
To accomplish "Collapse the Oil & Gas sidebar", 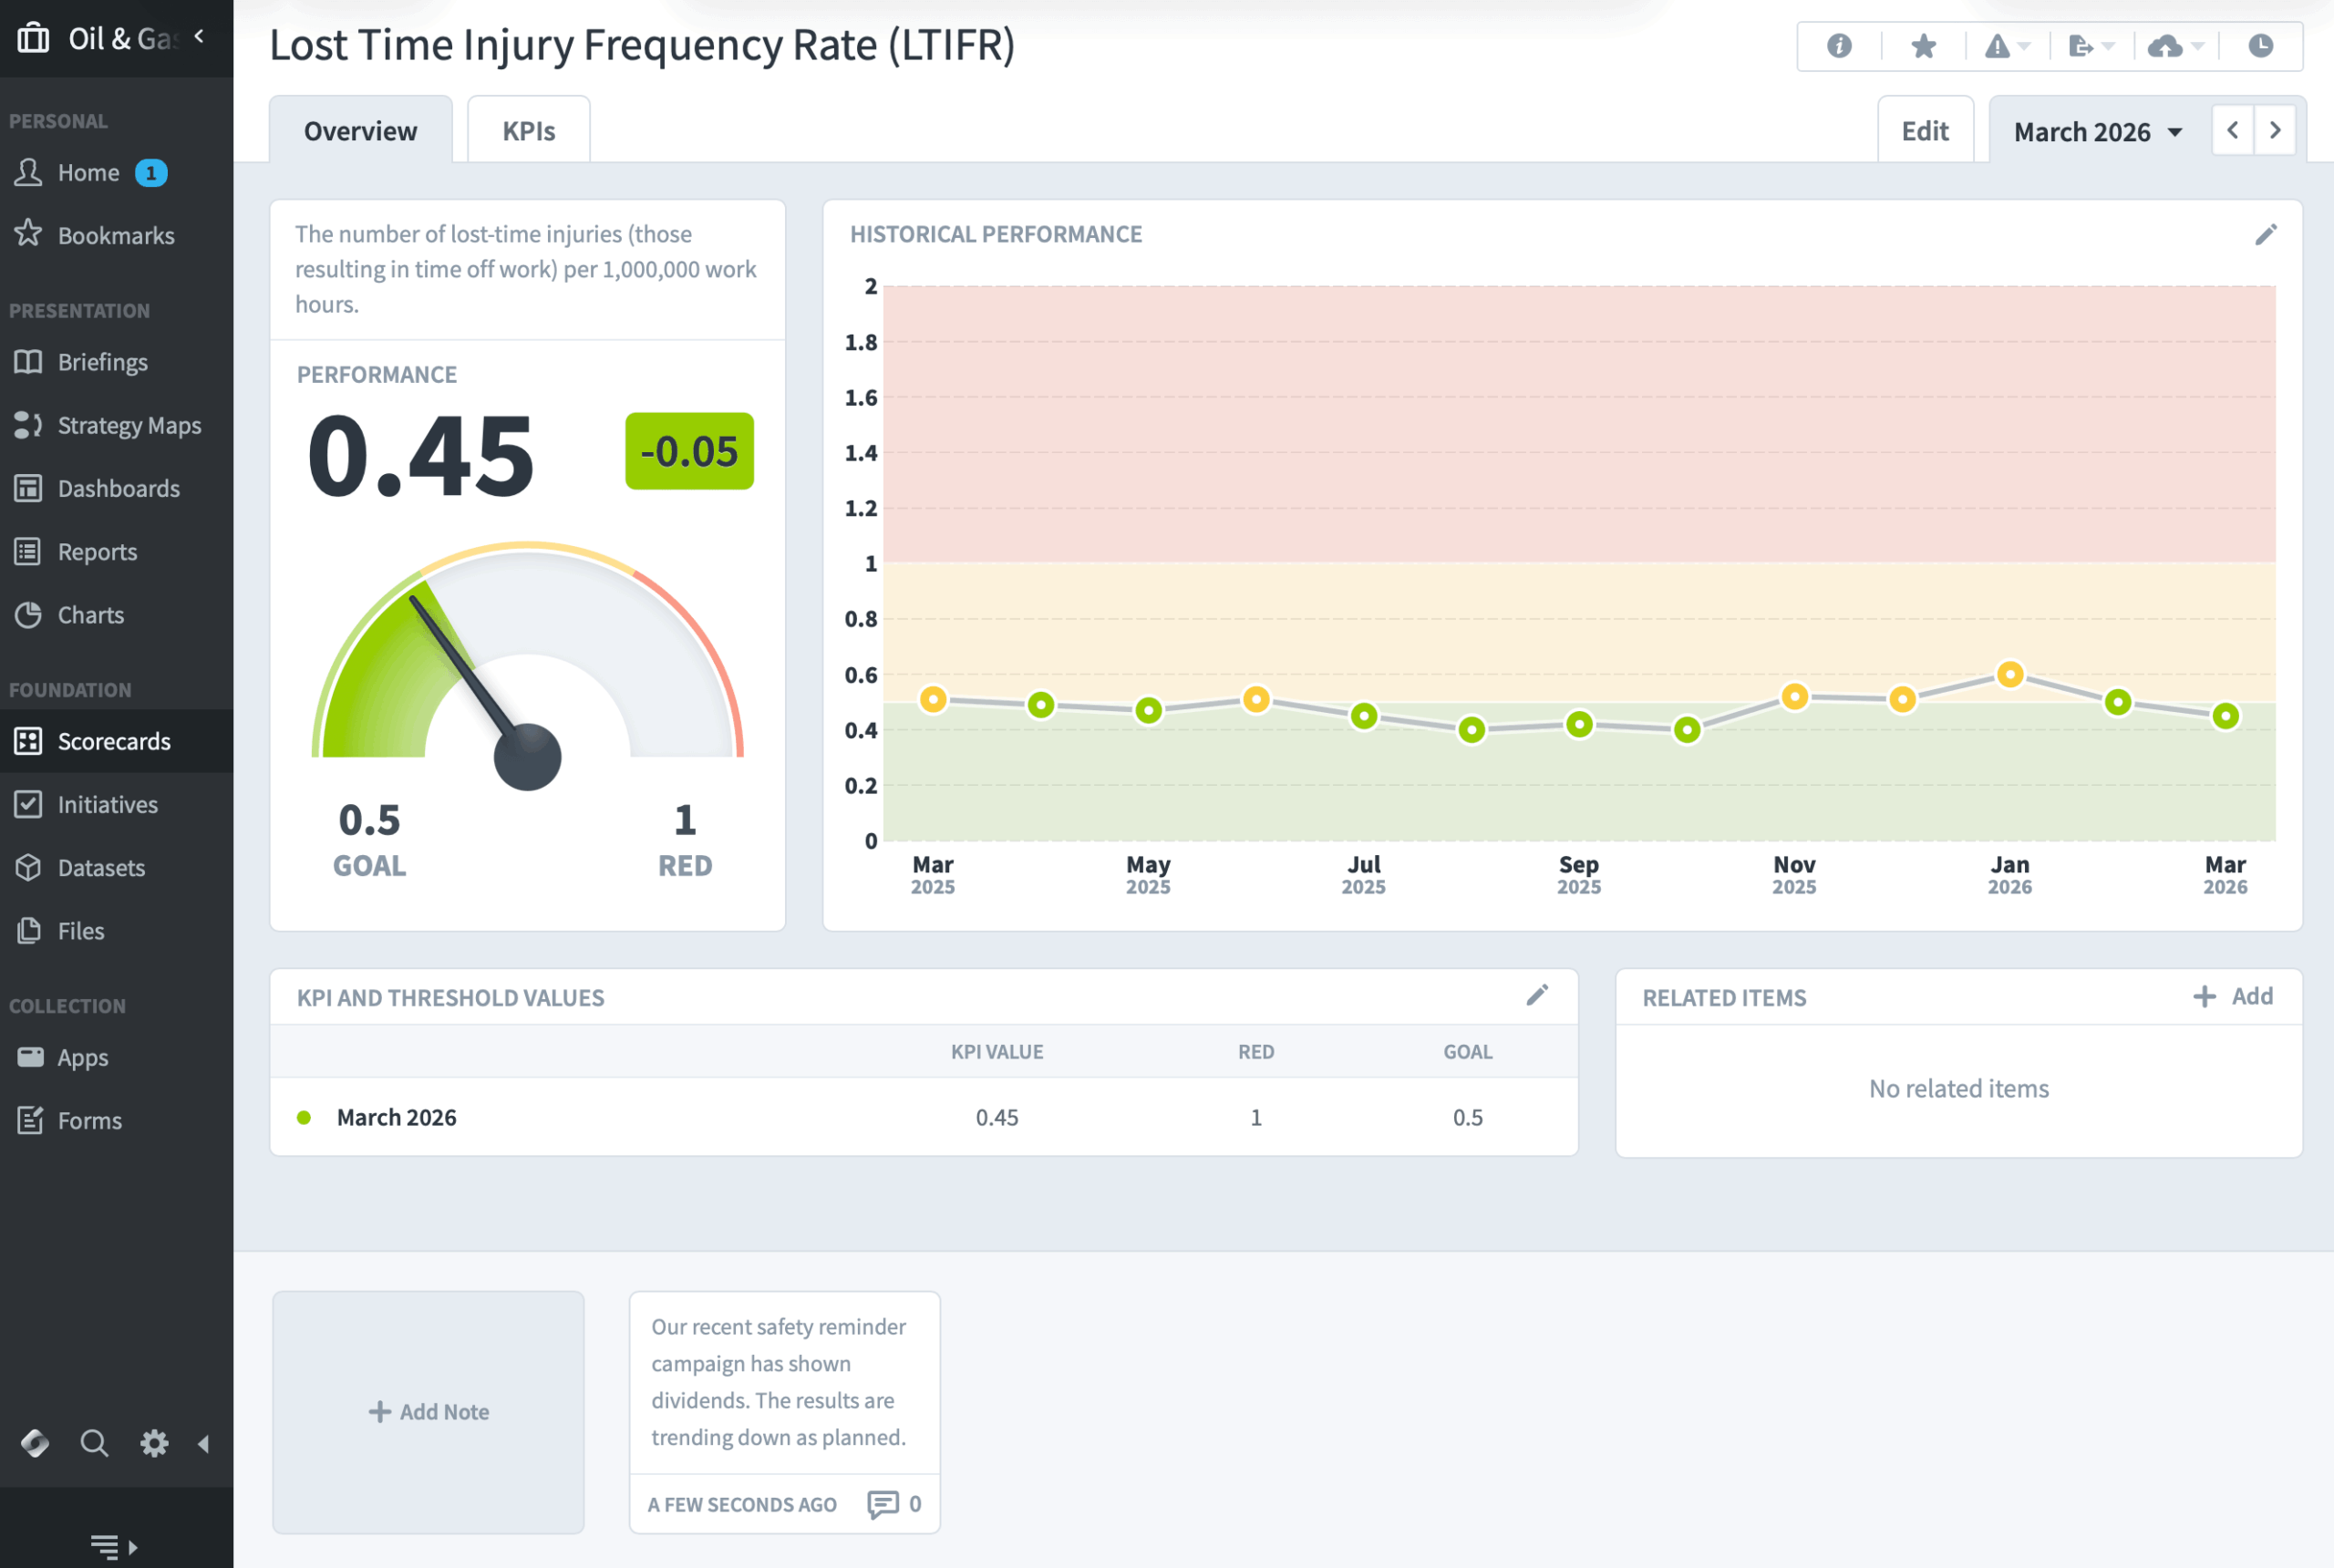I will tap(198, 36).
